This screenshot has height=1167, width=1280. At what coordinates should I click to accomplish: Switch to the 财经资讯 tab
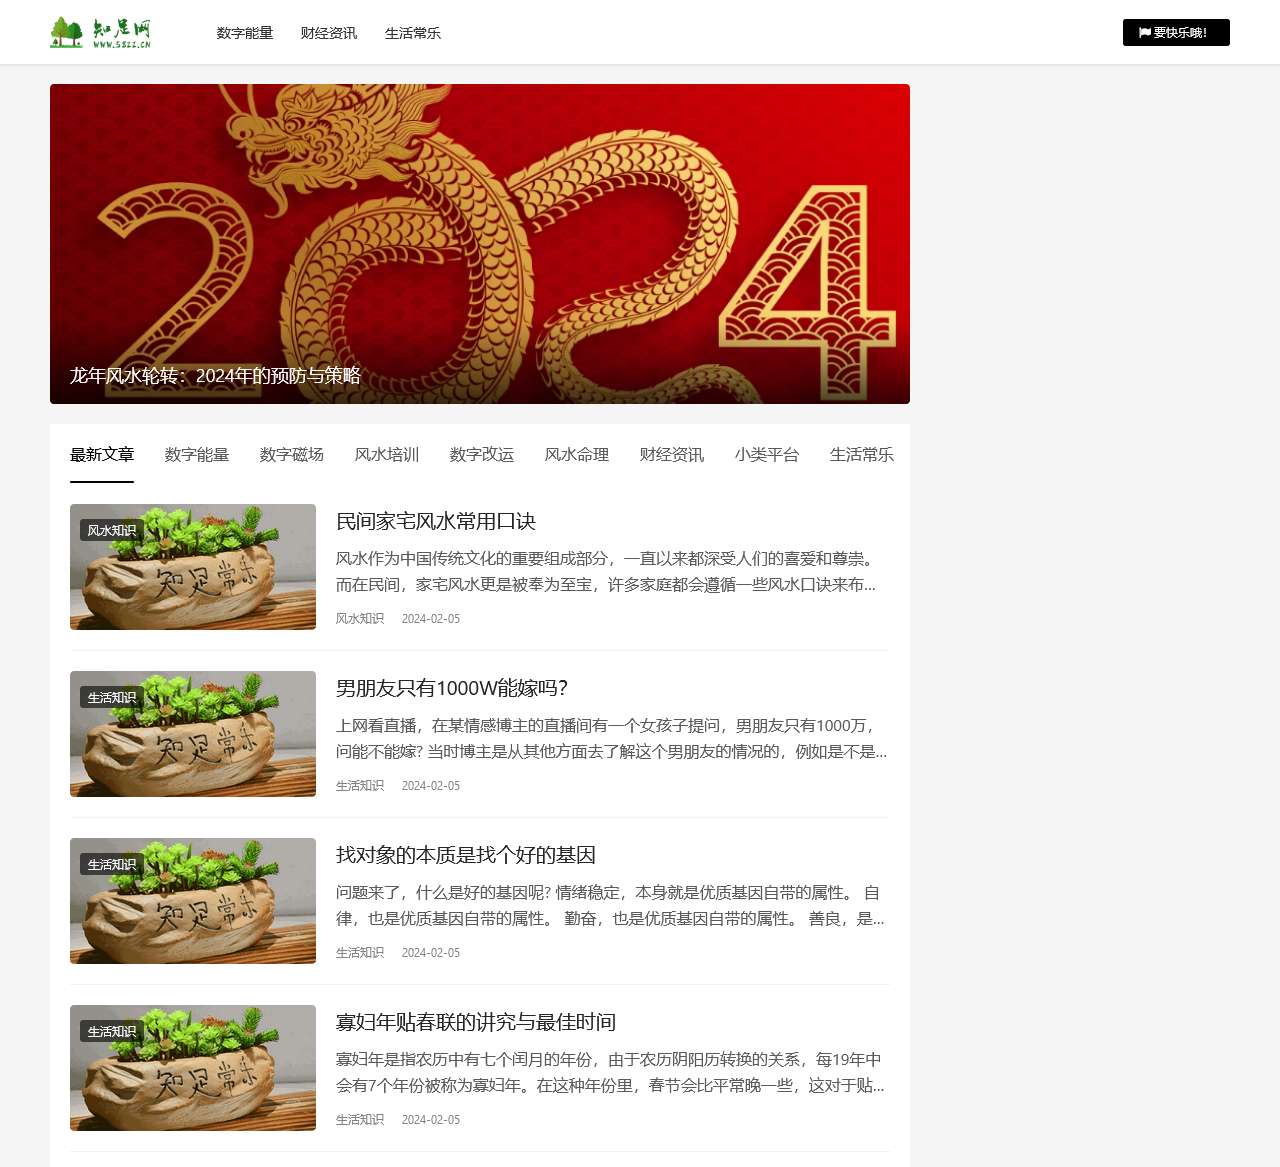pos(672,455)
